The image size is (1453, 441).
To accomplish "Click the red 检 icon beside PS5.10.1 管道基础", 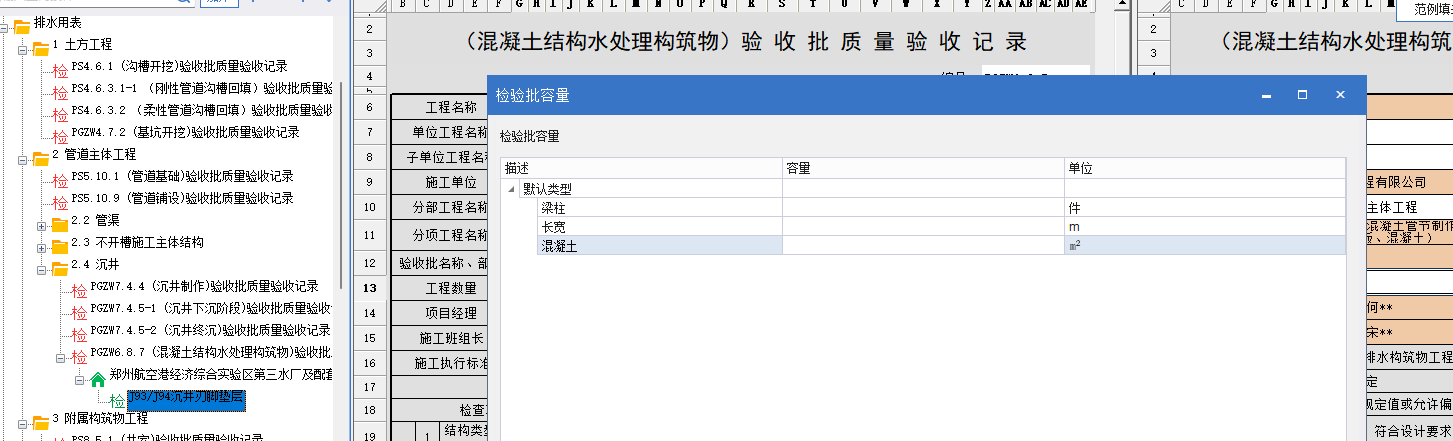I will click(60, 177).
